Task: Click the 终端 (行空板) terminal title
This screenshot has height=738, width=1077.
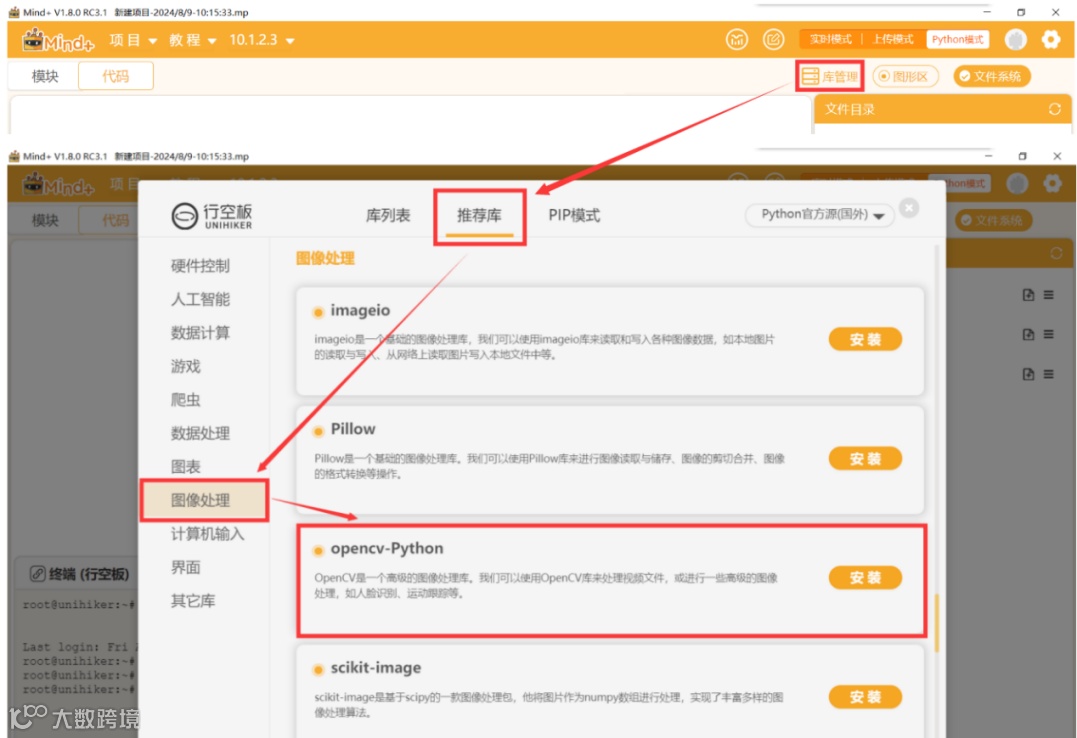Action: pyautogui.click(x=89, y=574)
